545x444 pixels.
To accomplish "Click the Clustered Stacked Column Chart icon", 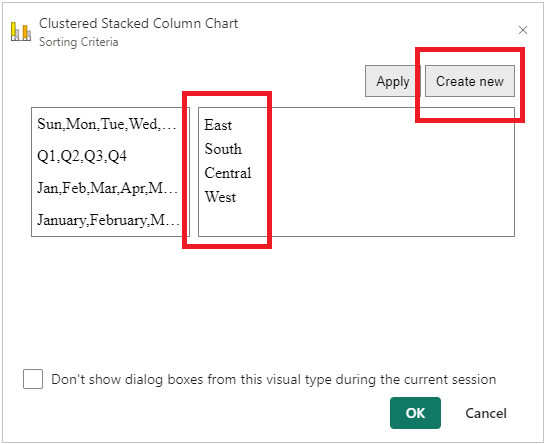I will pyautogui.click(x=21, y=31).
